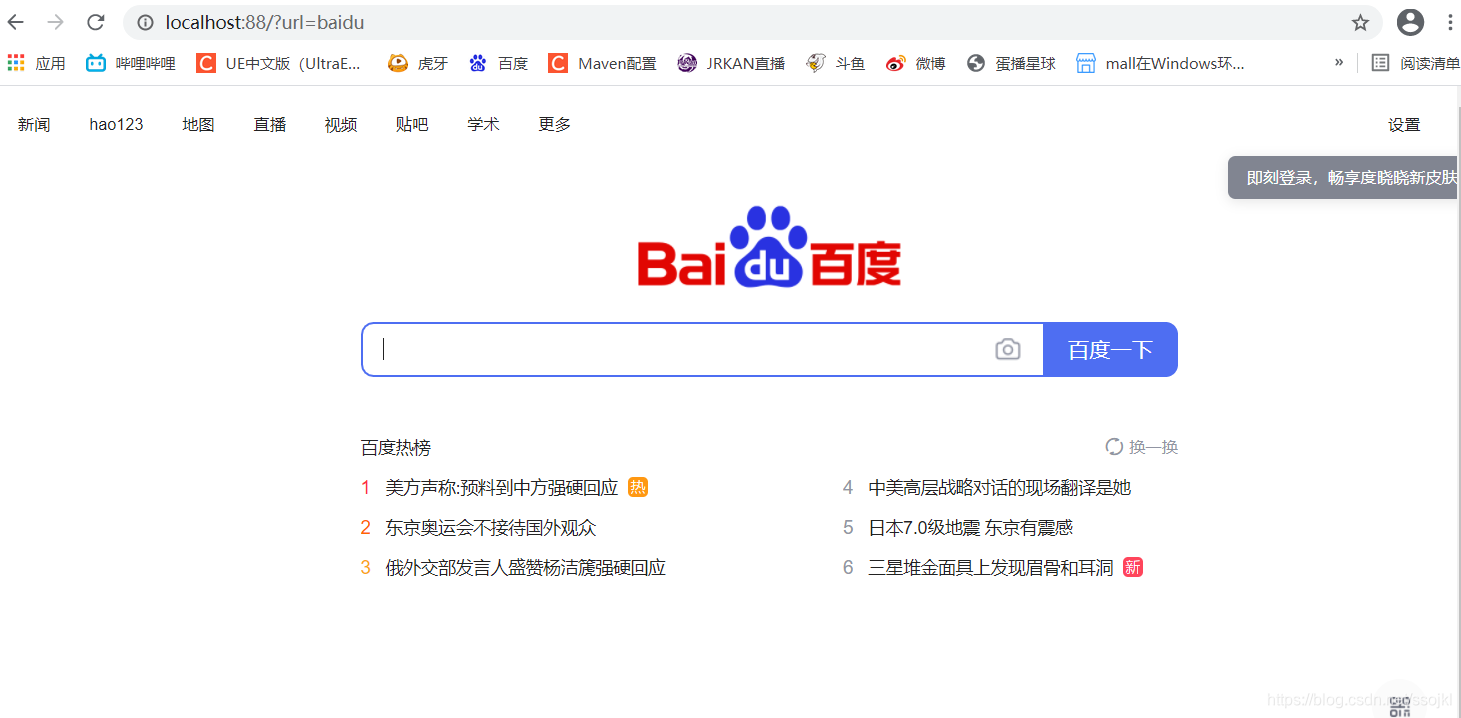The height and width of the screenshot is (718, 1461).
Task: Click the 即刻登录 login tooltip
Action: tap(1344, 178)
